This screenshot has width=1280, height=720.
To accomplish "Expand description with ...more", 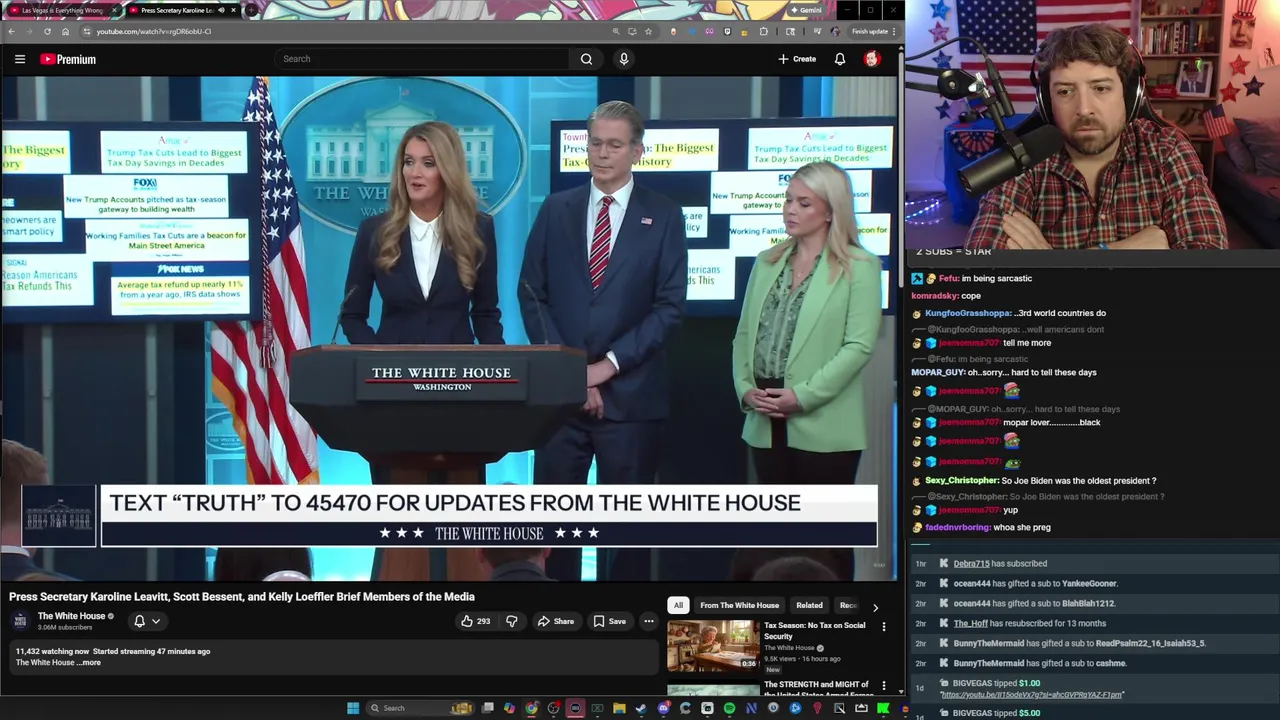I will click(90, 662).
